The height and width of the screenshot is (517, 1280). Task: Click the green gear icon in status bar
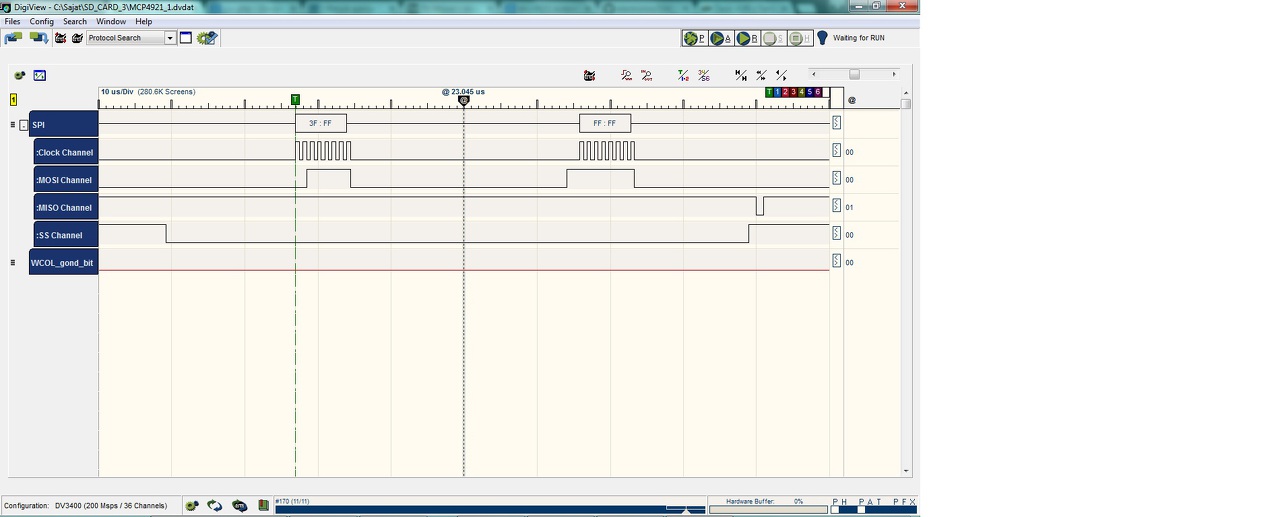tap(192, 506)
